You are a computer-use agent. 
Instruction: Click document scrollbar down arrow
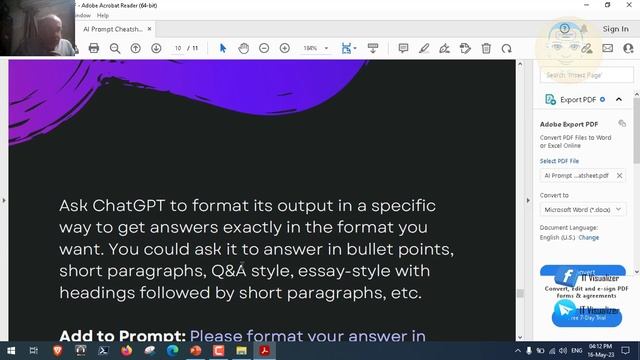click(x=520, y=337)
